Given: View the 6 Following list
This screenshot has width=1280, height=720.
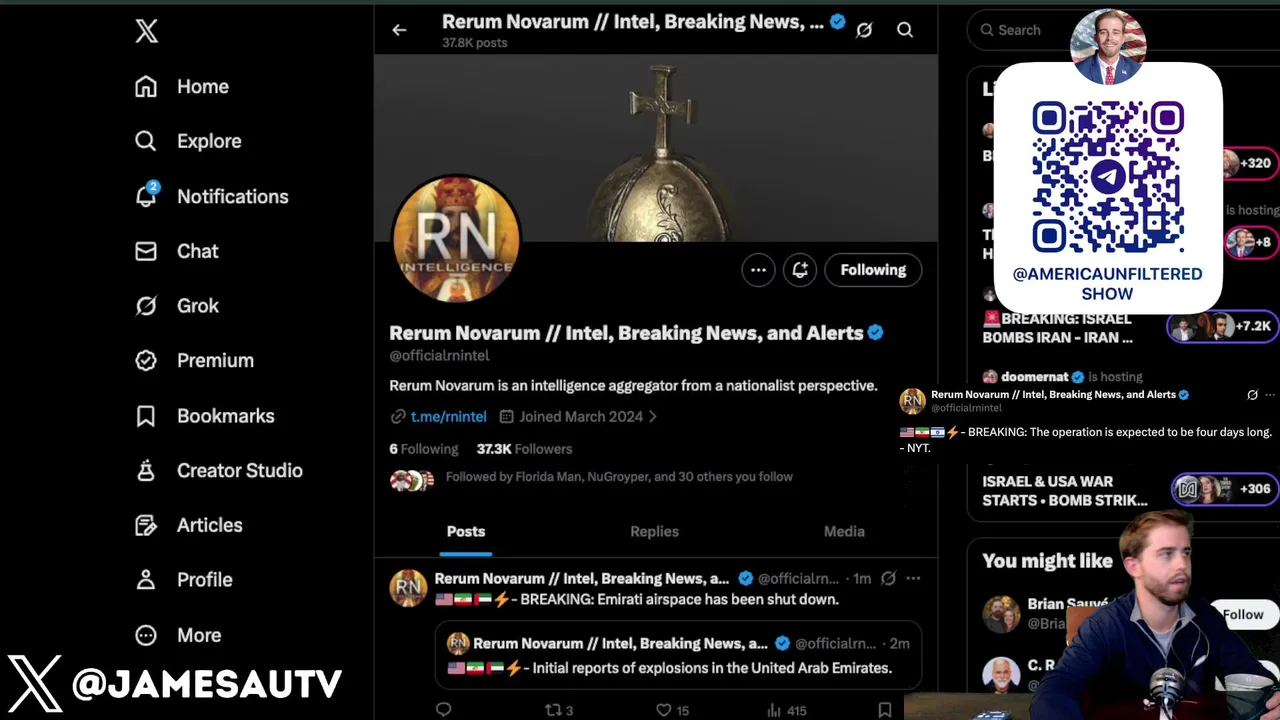Looking at the screenshot, I should click(423, 449).
